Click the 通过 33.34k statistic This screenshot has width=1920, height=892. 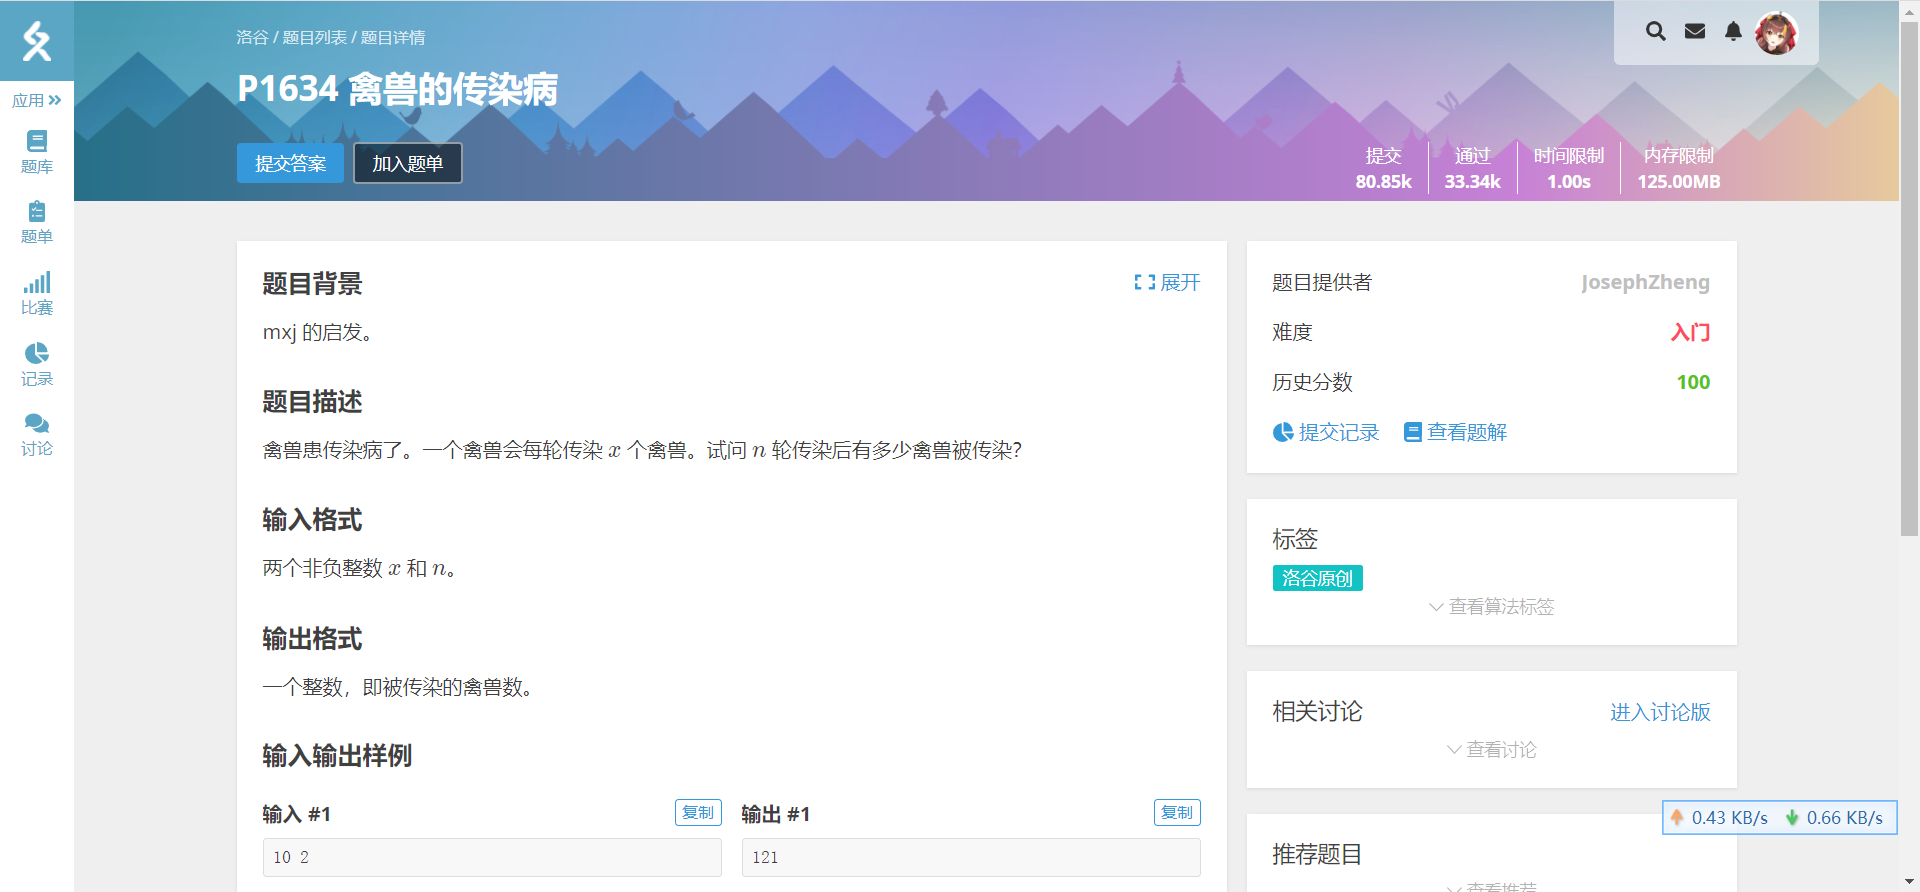(x=1472, y=168)
